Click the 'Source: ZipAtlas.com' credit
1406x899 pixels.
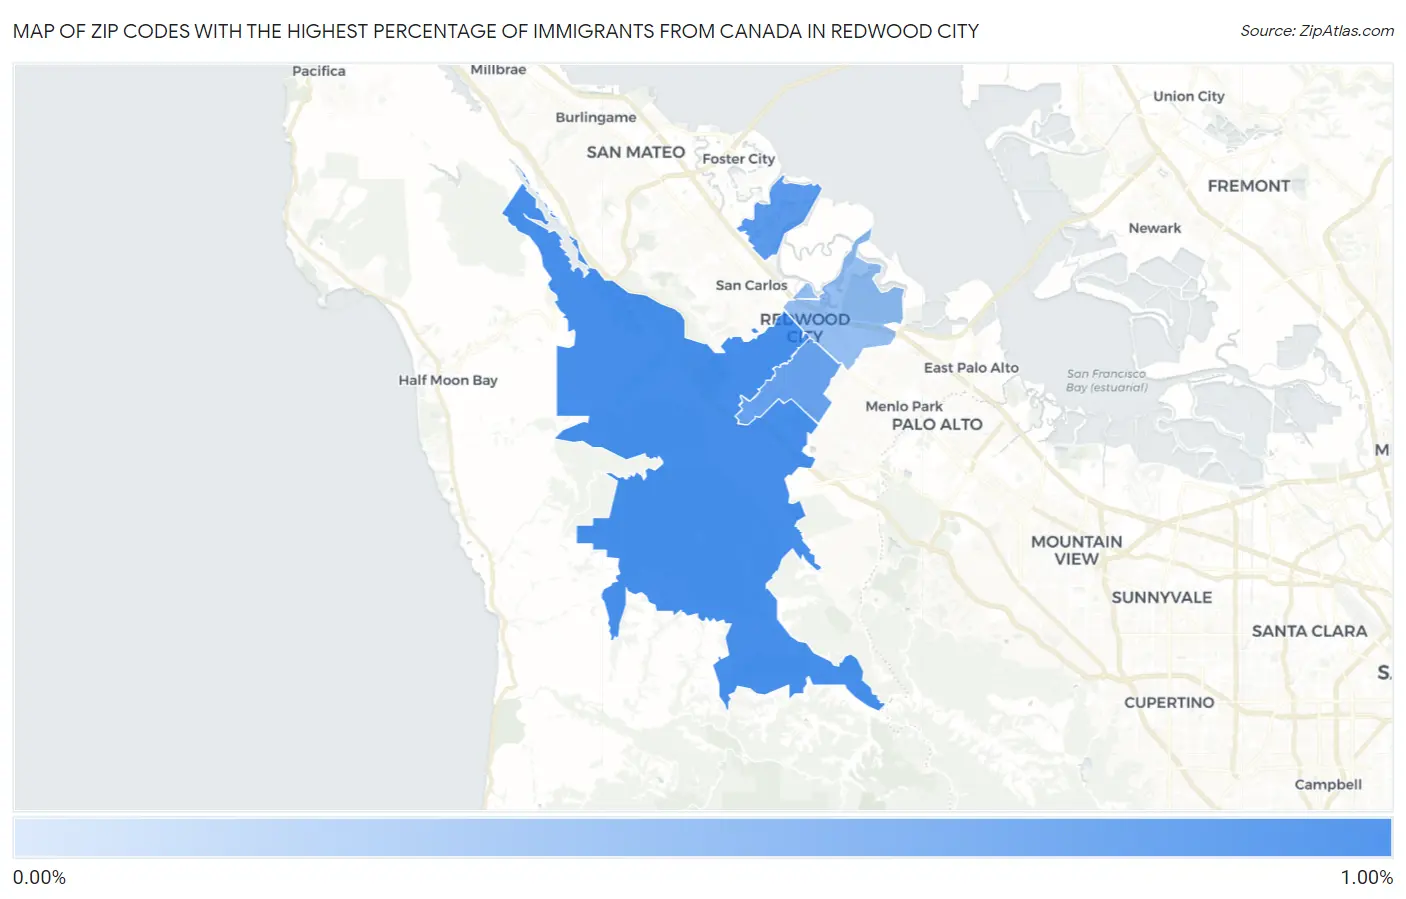pos(1317,31)
